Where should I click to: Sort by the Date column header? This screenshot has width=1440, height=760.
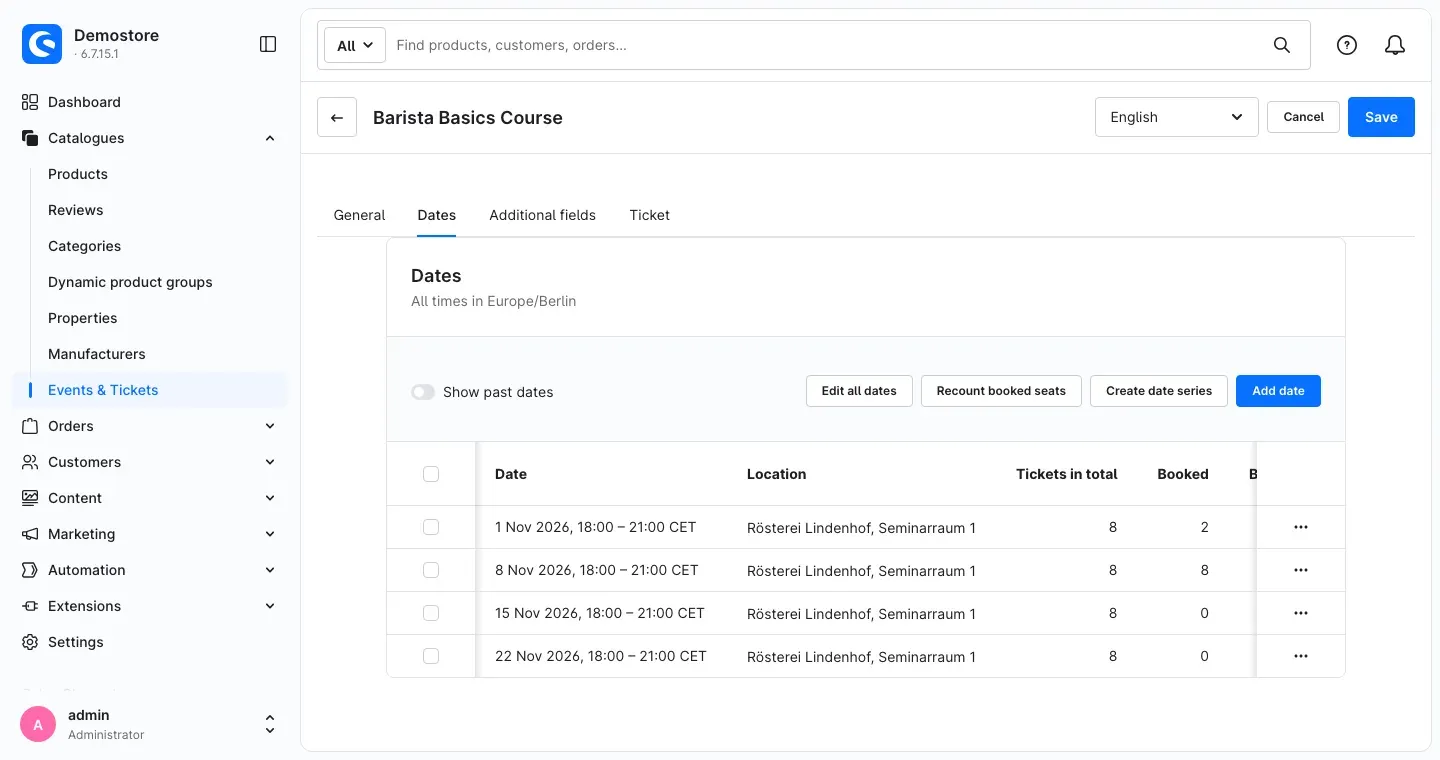(x=511, y=474)
